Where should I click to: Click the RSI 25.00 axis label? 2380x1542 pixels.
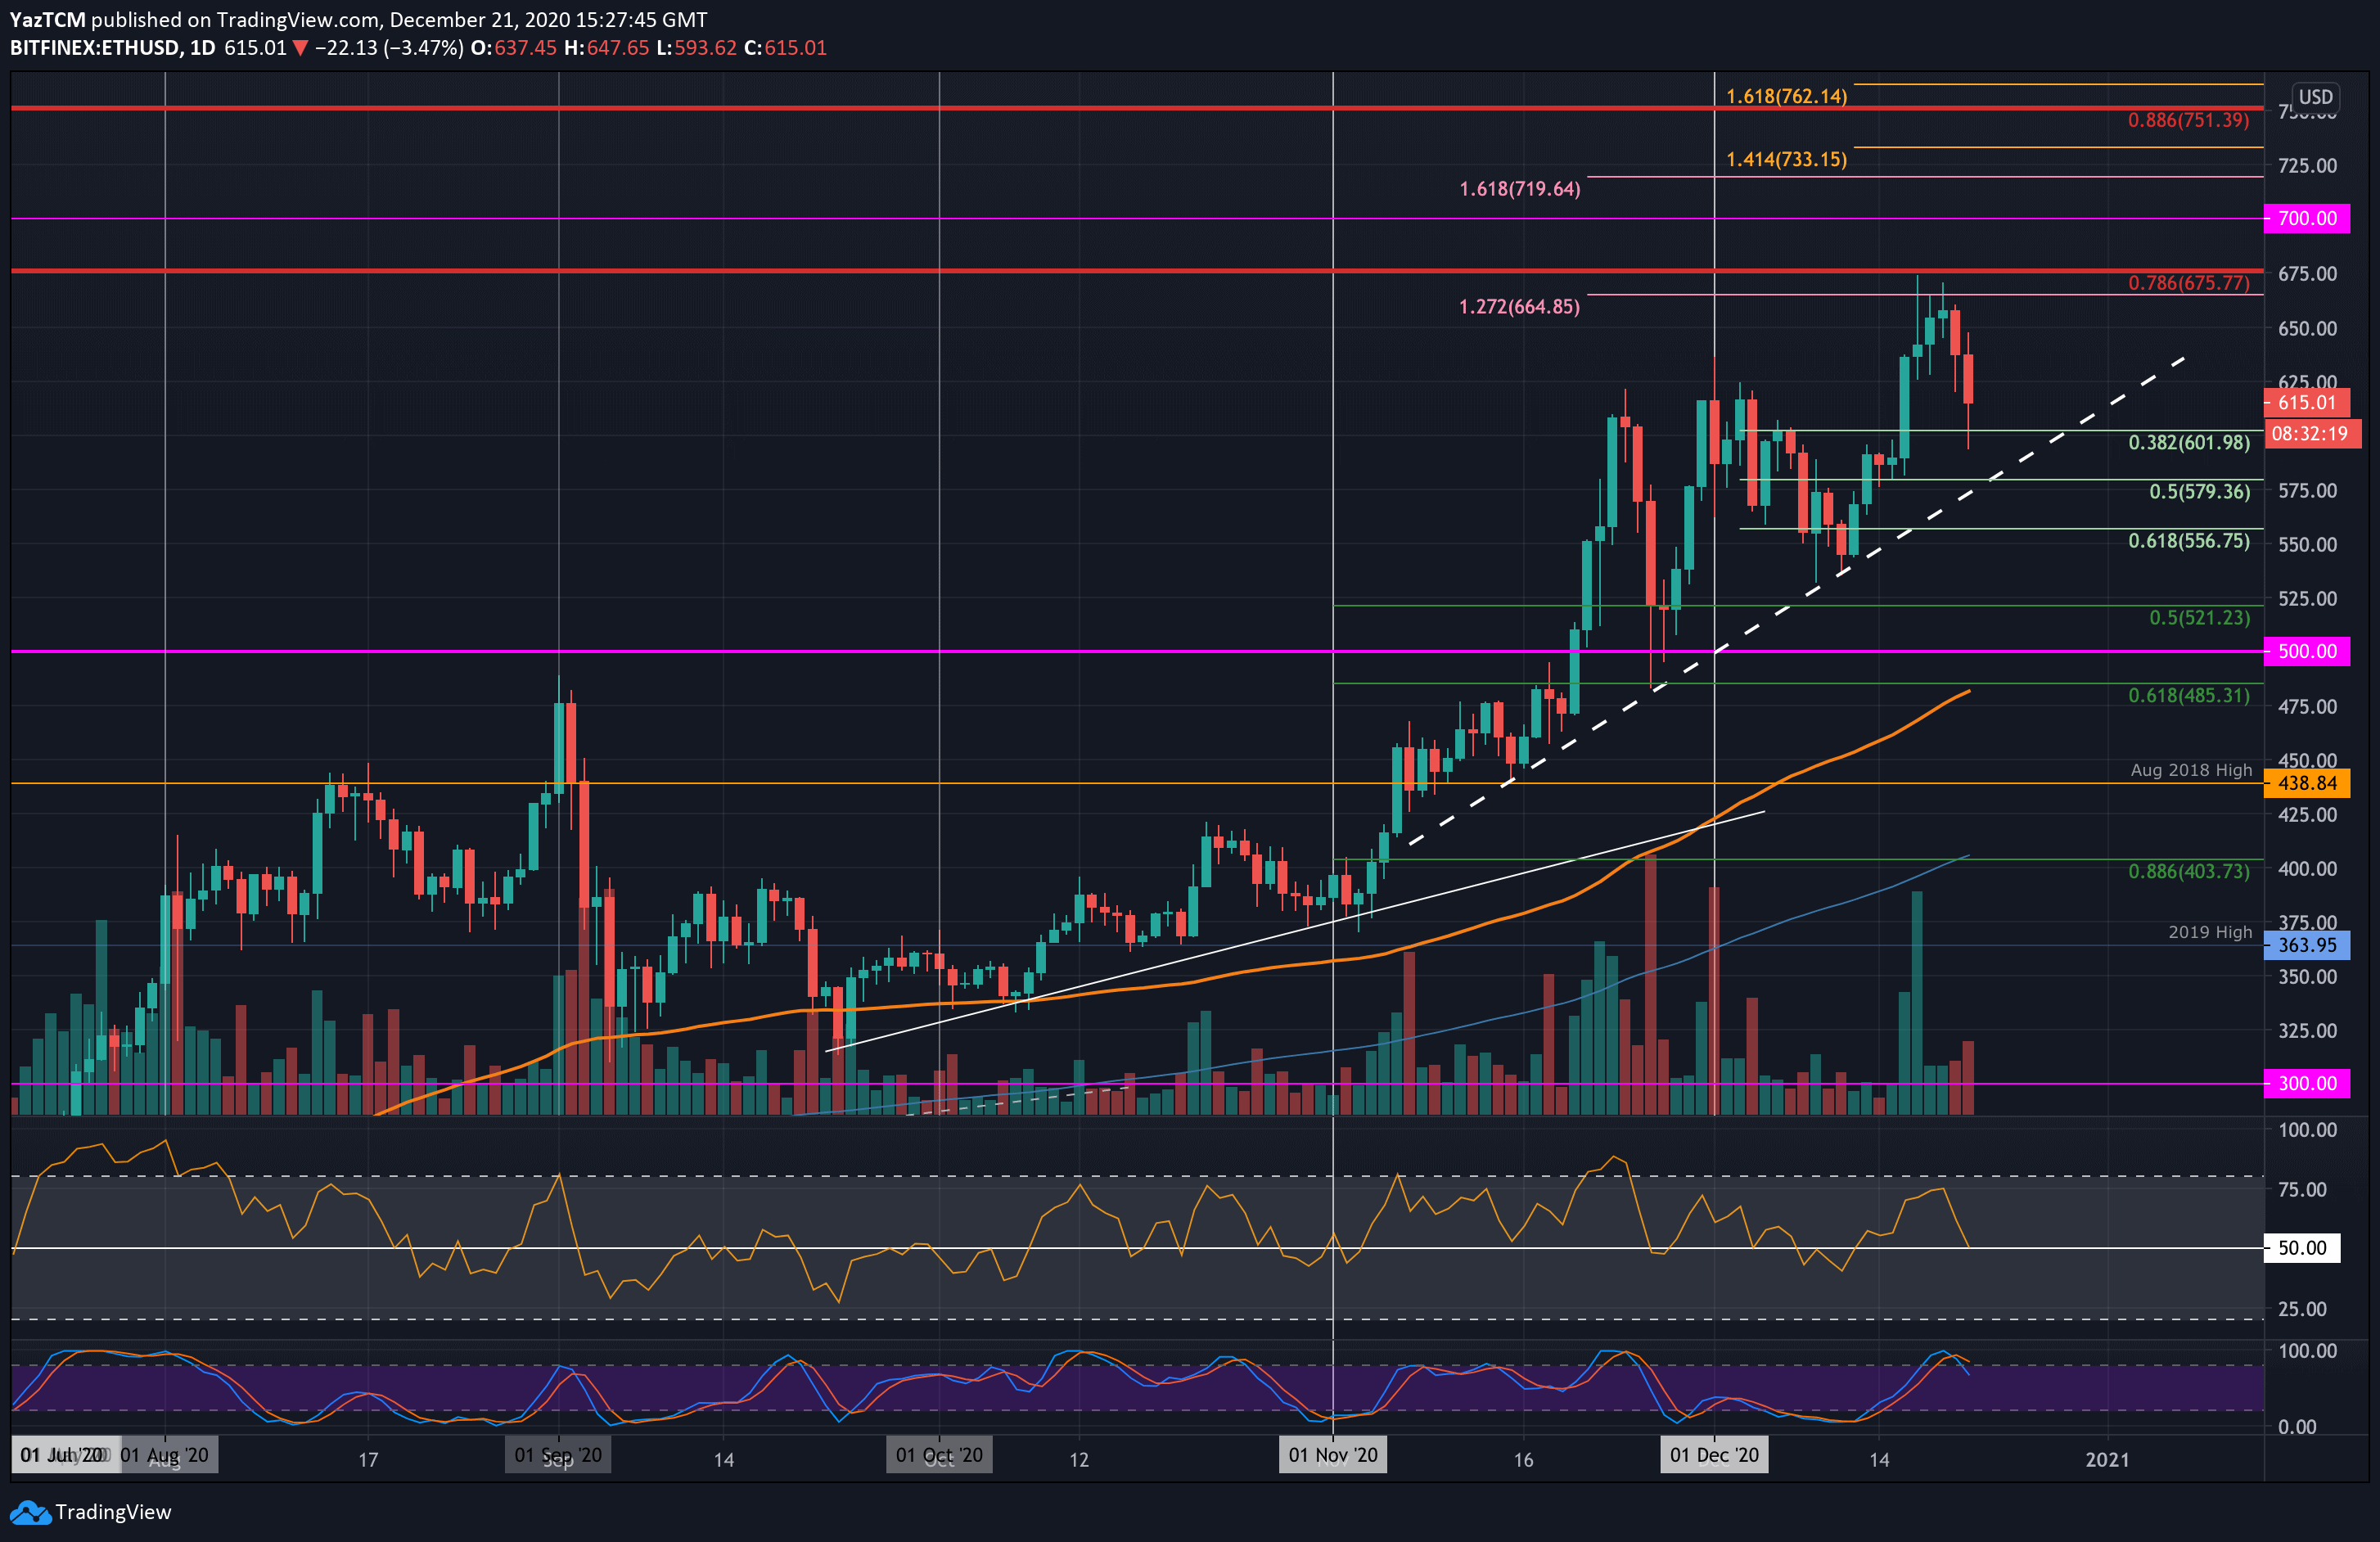(x=2302, y=1309)
